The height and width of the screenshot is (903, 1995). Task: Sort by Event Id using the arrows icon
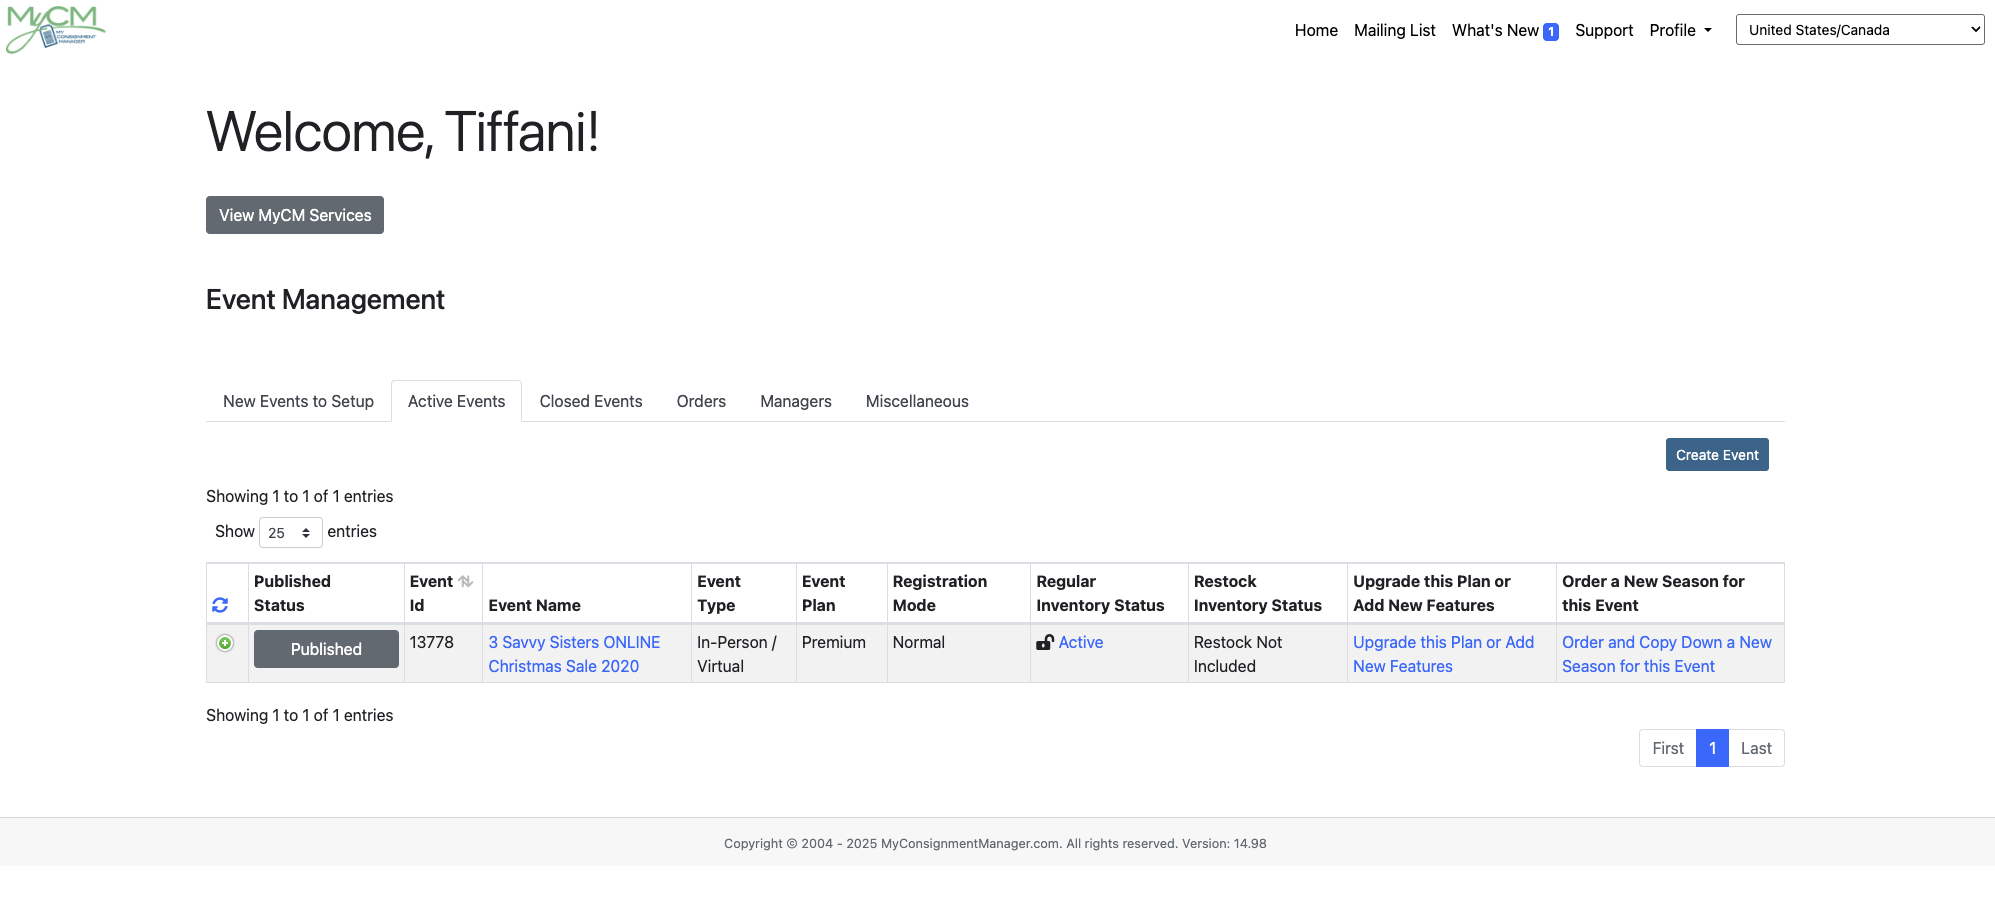(x=466, y=581)
